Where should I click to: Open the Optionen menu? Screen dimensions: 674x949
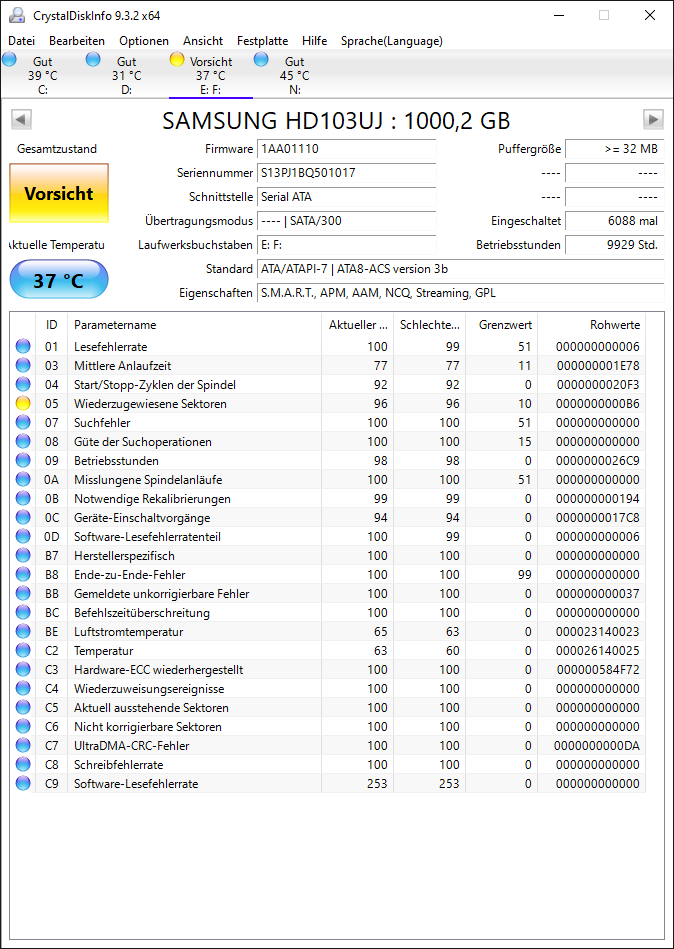[144, 41]
